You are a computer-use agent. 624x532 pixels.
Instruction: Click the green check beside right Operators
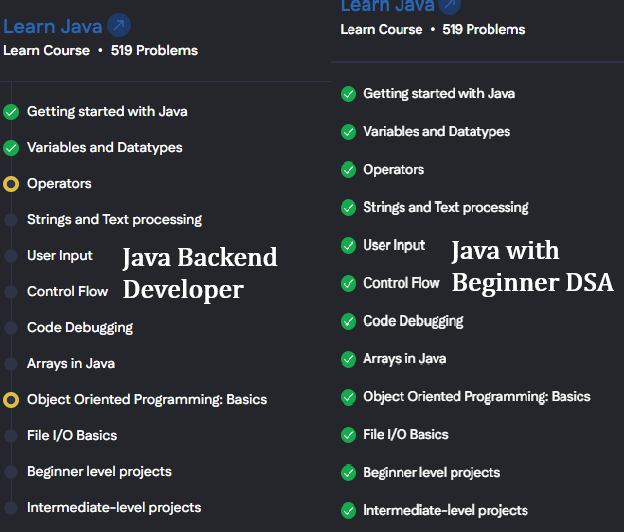(x=349, y=170)
